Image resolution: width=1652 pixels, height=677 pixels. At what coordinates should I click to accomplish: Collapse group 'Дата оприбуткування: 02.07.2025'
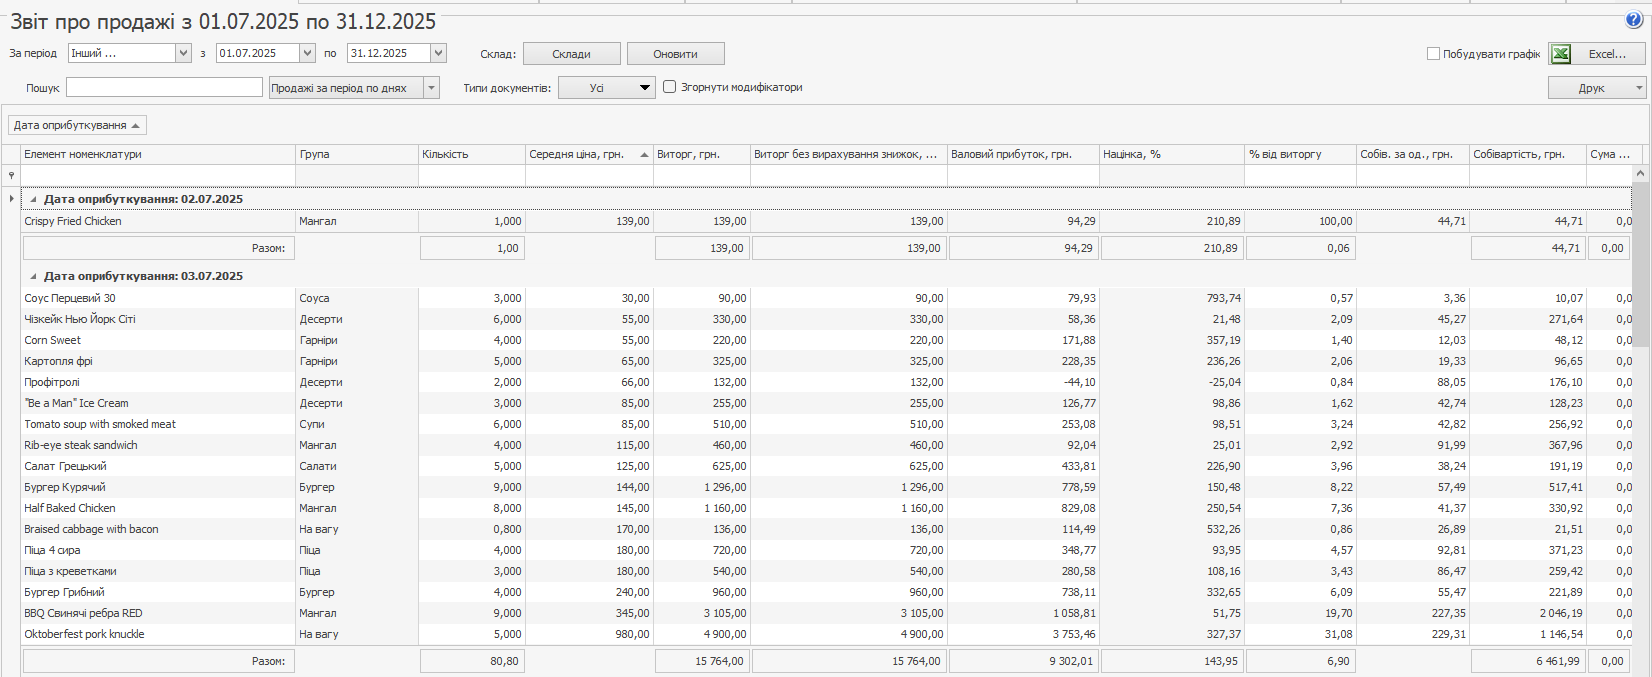click(x=33, y=199)
